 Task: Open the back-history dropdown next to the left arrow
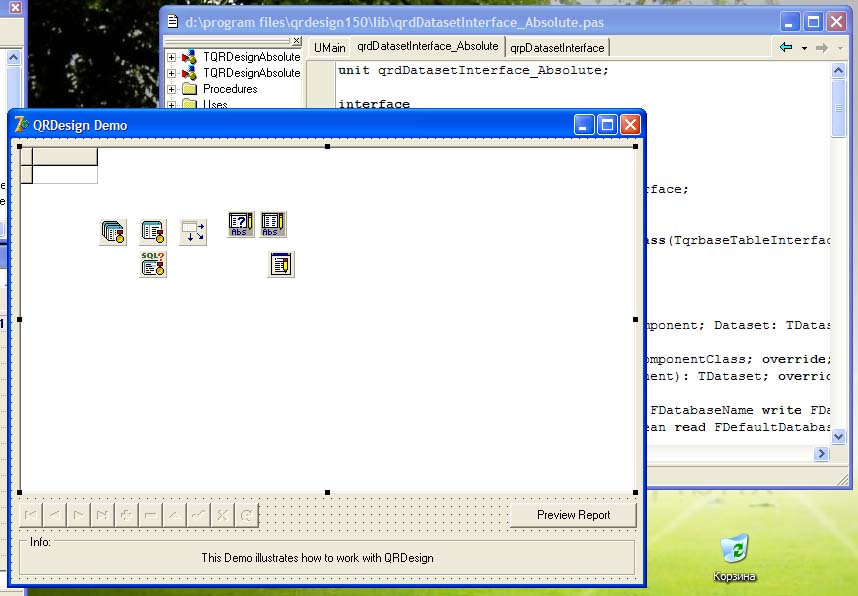coord(804,48)
